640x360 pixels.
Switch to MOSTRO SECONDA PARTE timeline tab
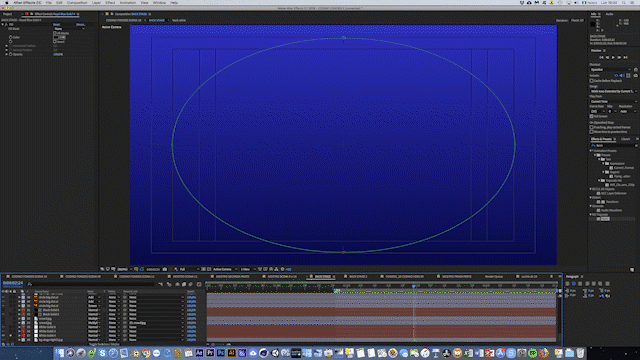click(232, 276)
